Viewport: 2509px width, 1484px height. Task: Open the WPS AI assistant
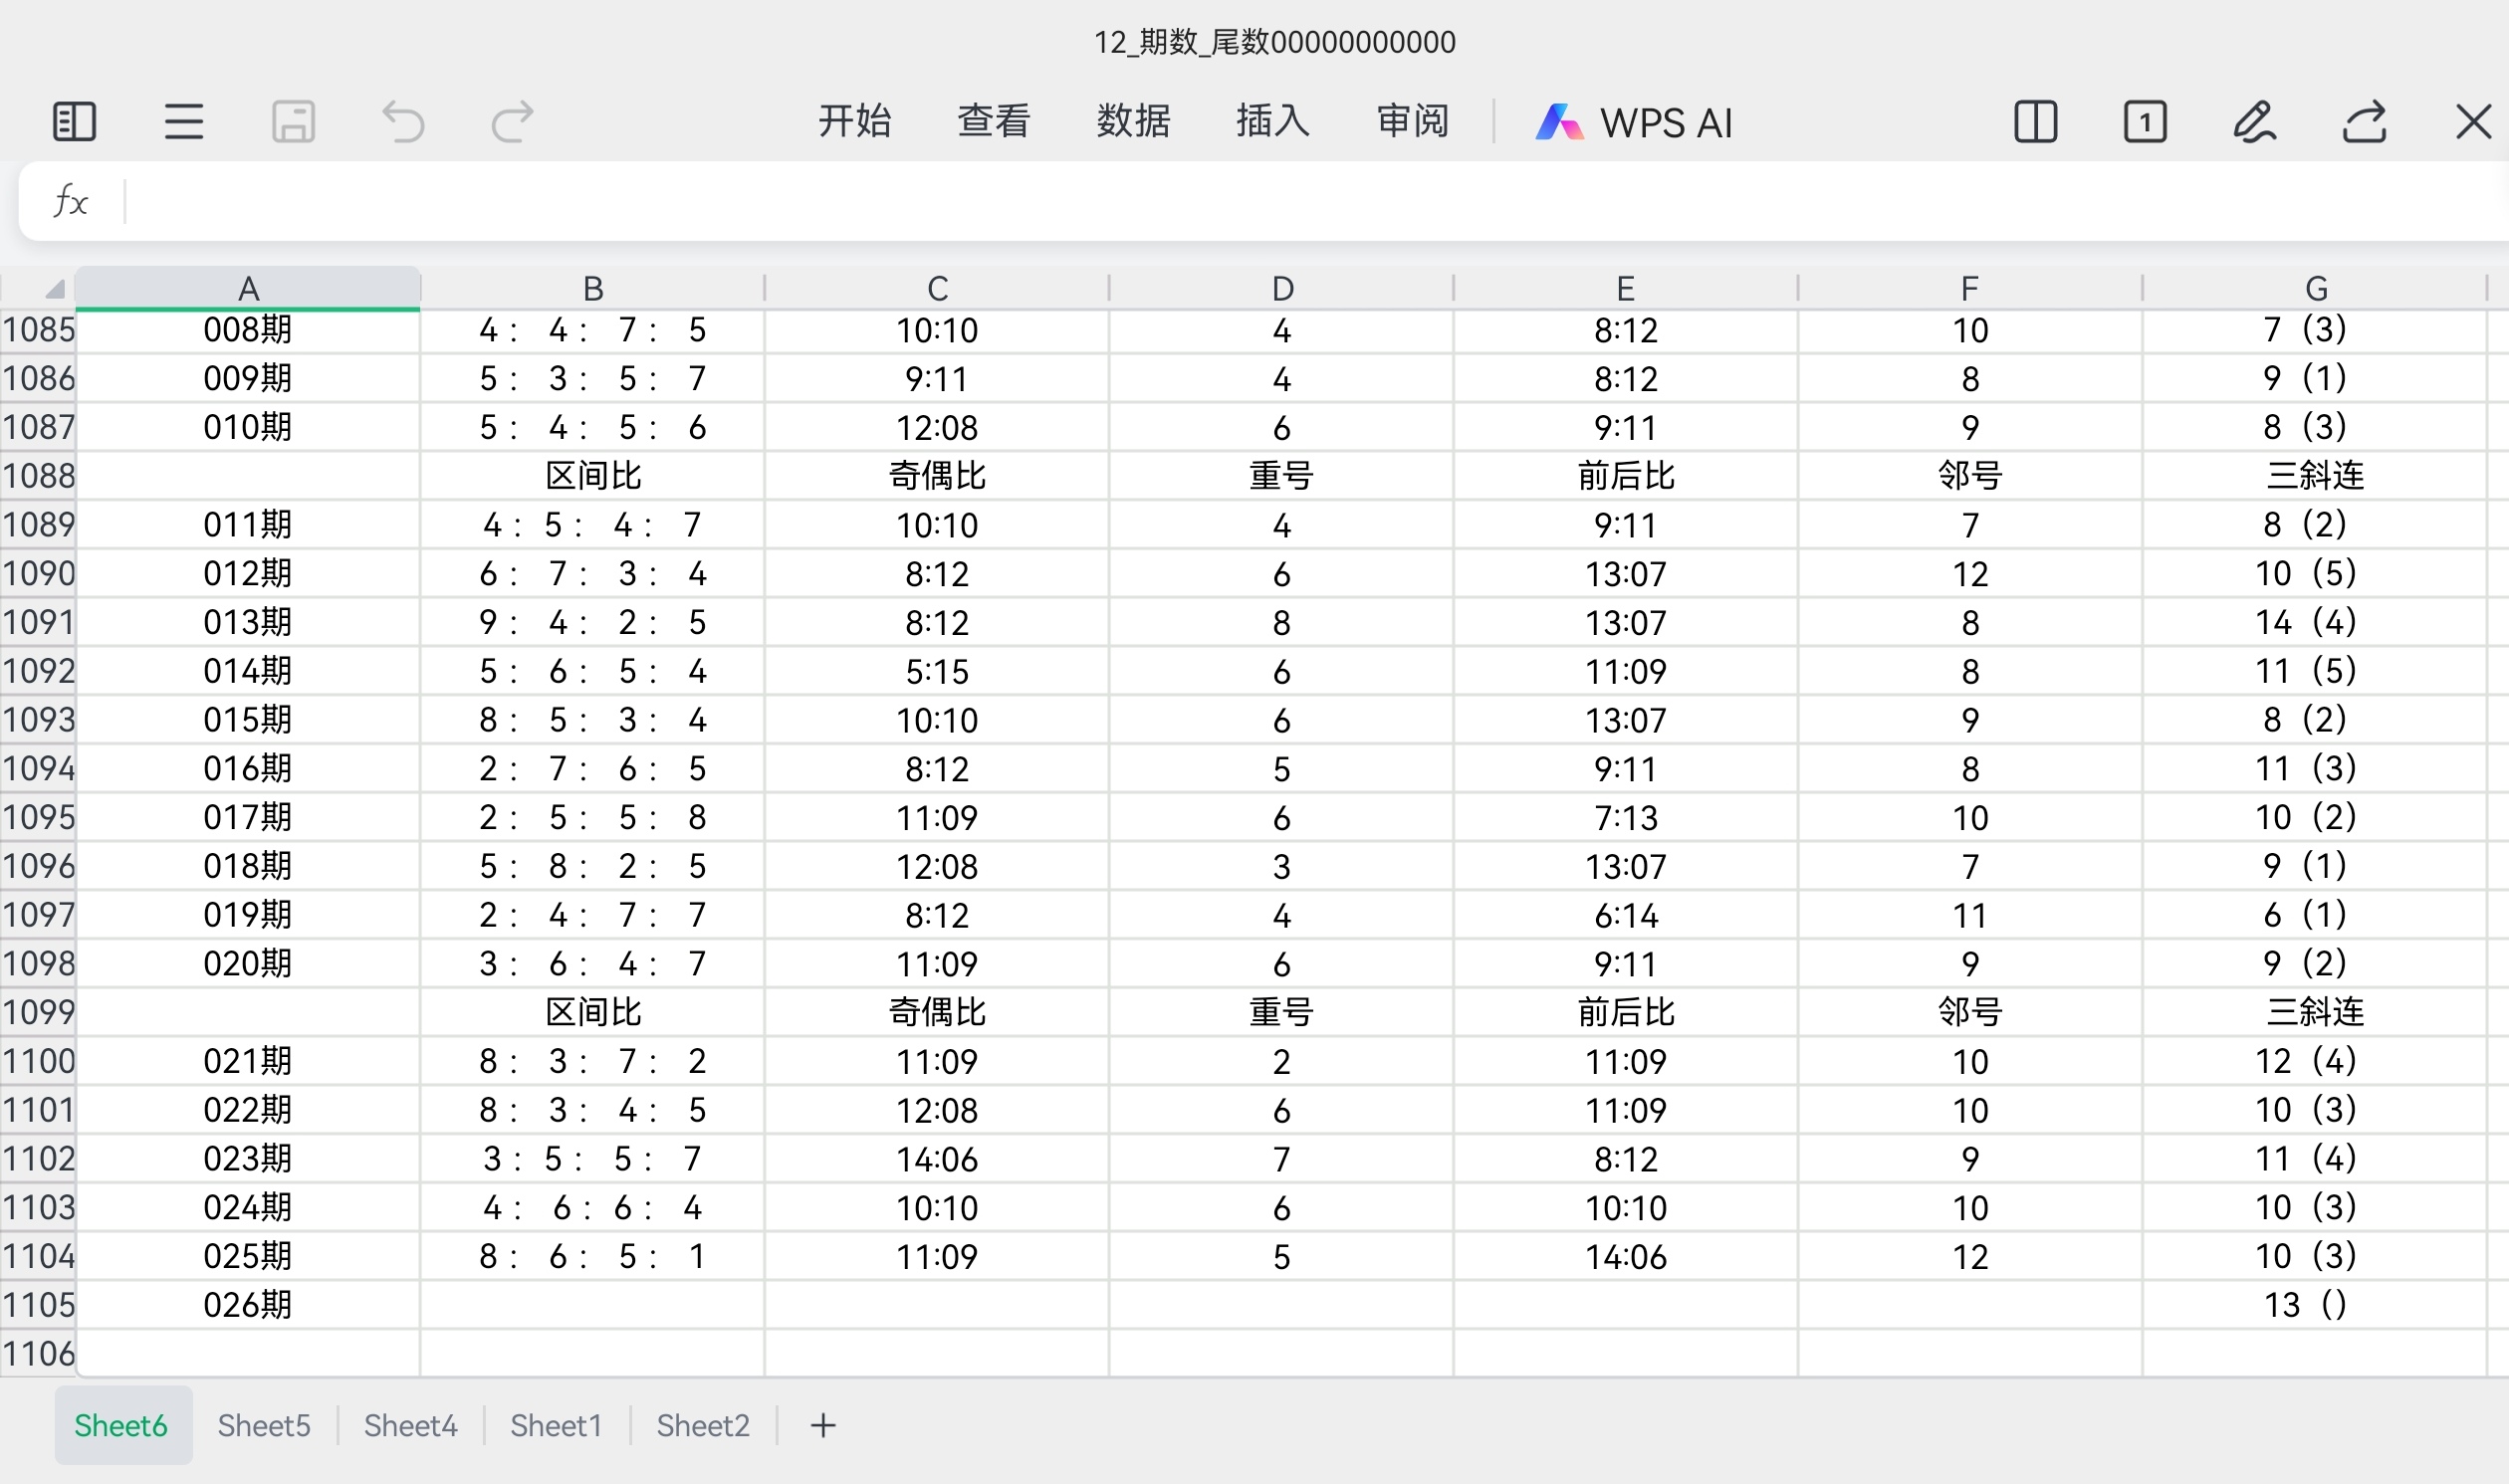point(1635,122)
